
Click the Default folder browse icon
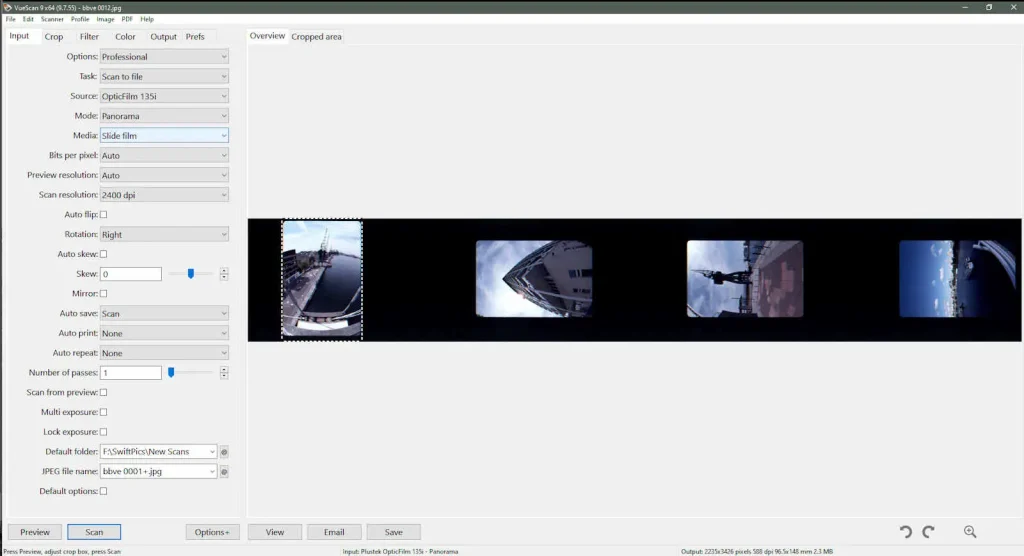224,452
